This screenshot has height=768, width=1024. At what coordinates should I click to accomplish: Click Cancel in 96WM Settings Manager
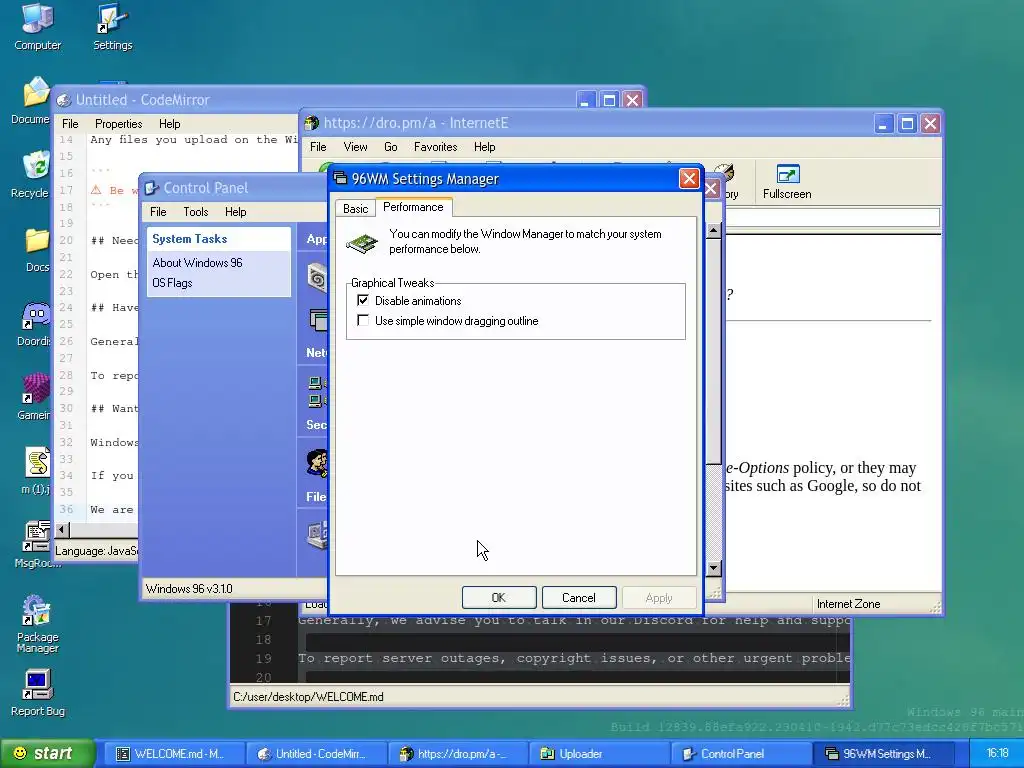579,598
